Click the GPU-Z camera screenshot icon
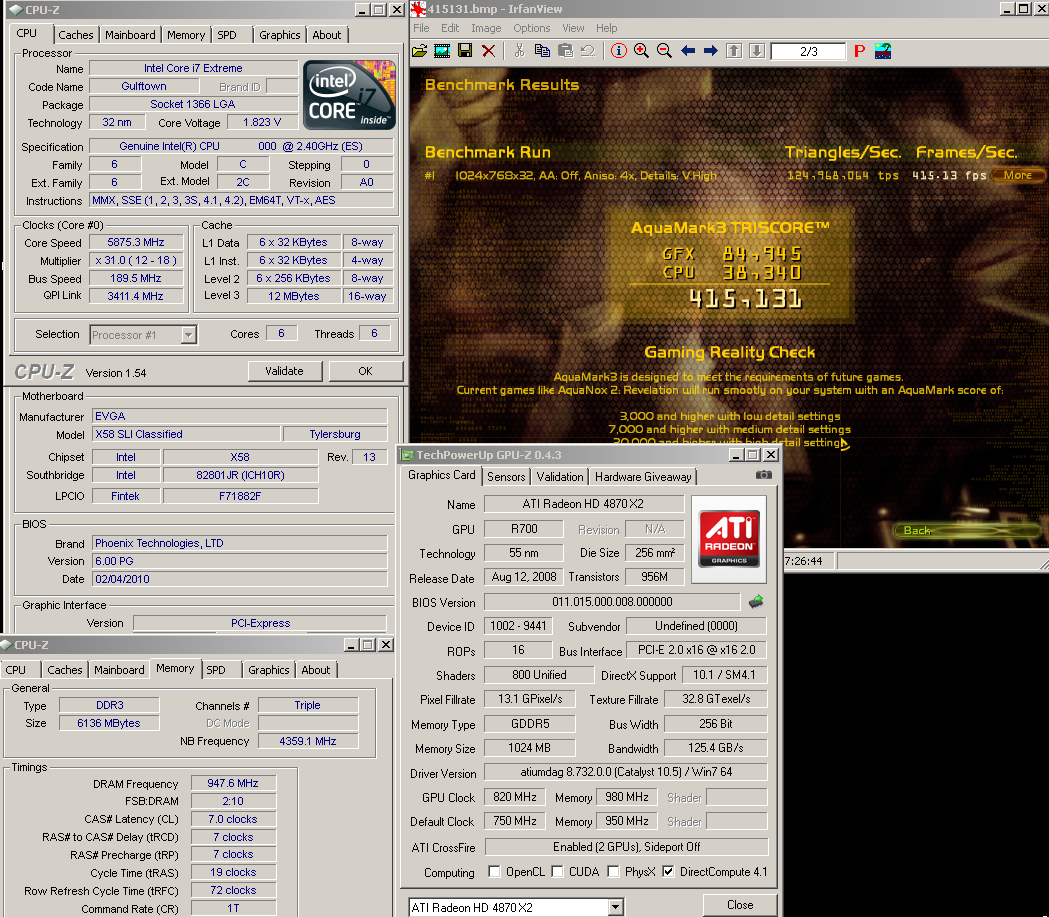The width and height of the screenshot is (1049, 917). click(763, 475)
